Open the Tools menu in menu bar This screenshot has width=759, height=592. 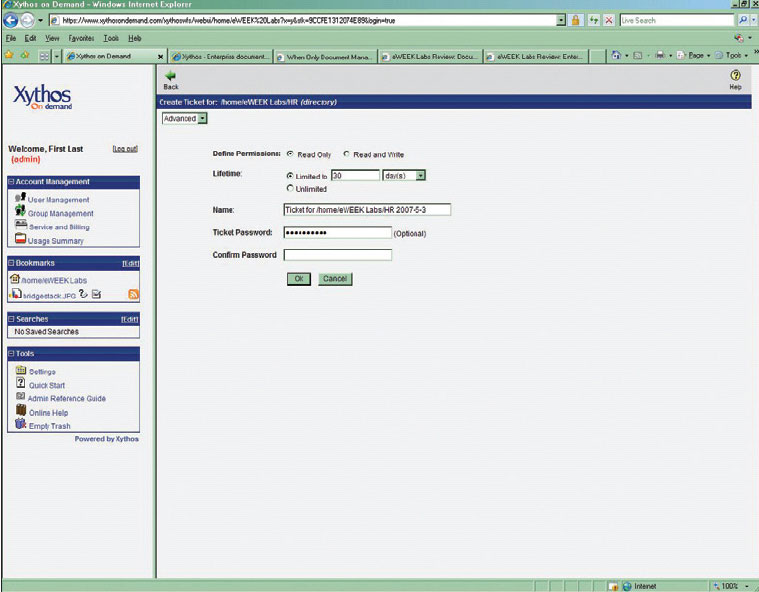pyautogui.click(x=111, y=38)
